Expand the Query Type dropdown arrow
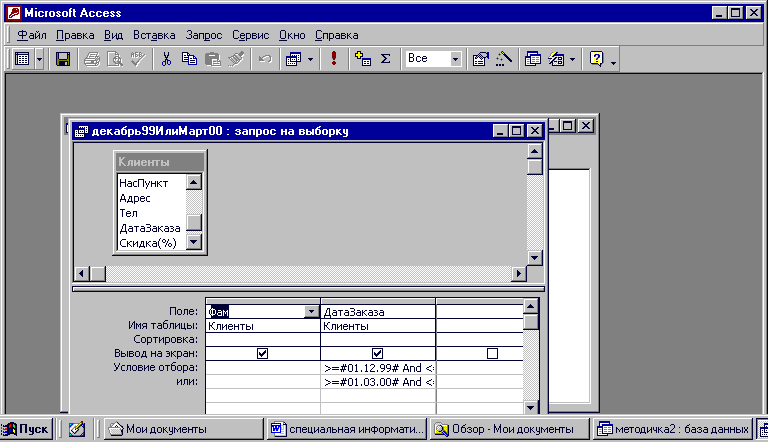This screenshot has width=768, height=442. click(311, 60)
